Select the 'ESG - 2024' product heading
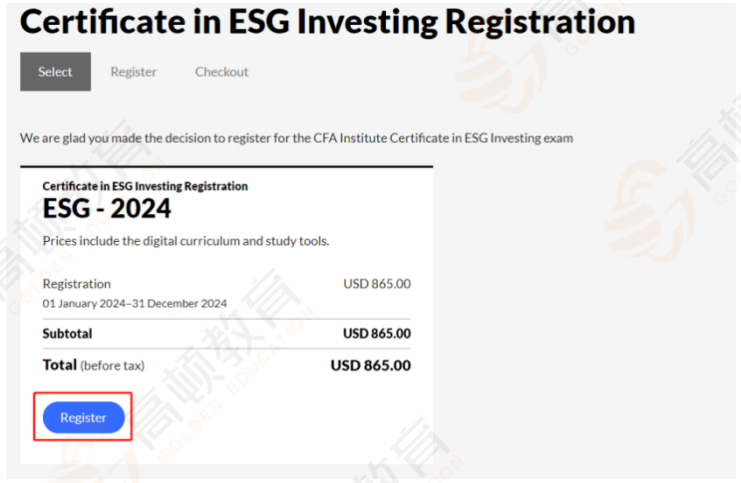This screenshot has width=741, height=483. tap(107, 208)
